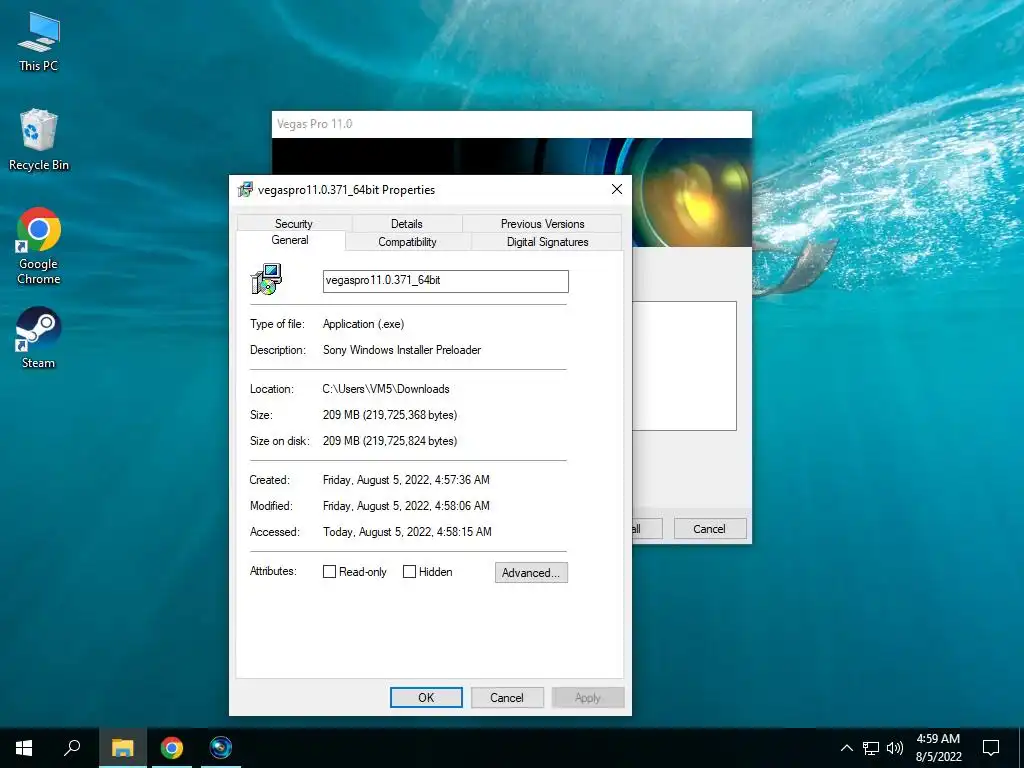Open the notification center icon
1024x768 pixels.
[991, 748]
